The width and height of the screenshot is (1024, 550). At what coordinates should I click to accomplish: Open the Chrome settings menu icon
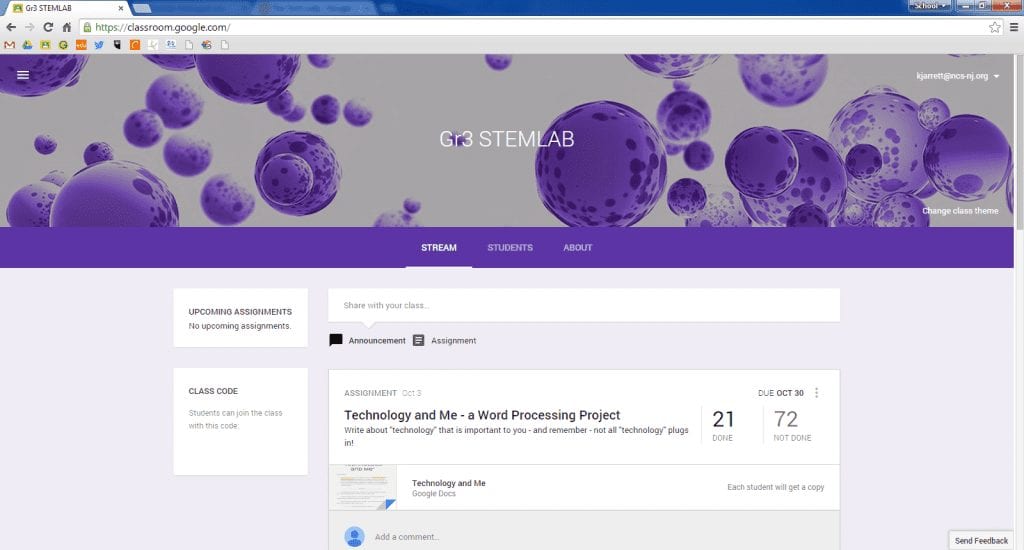[1013, 27]
